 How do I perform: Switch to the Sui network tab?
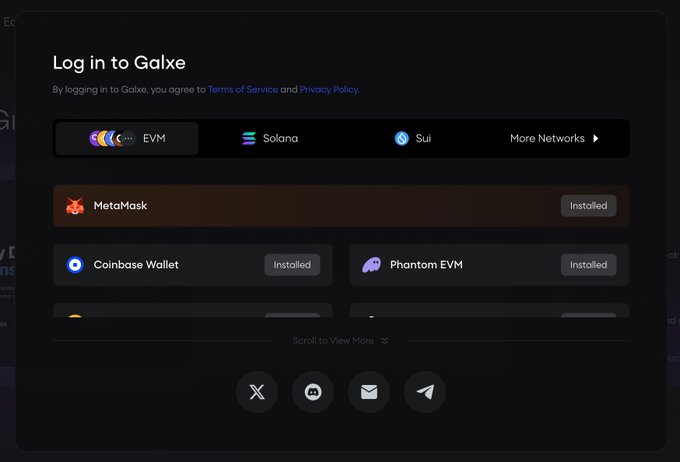[412, 138]
